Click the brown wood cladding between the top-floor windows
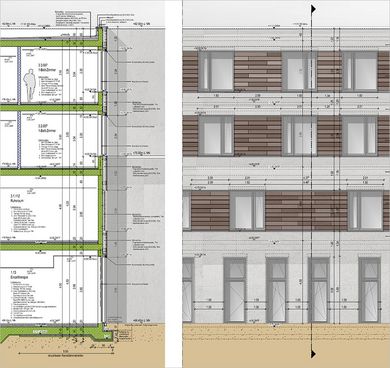The image size is (390, 368). click(x=258, y=71)
